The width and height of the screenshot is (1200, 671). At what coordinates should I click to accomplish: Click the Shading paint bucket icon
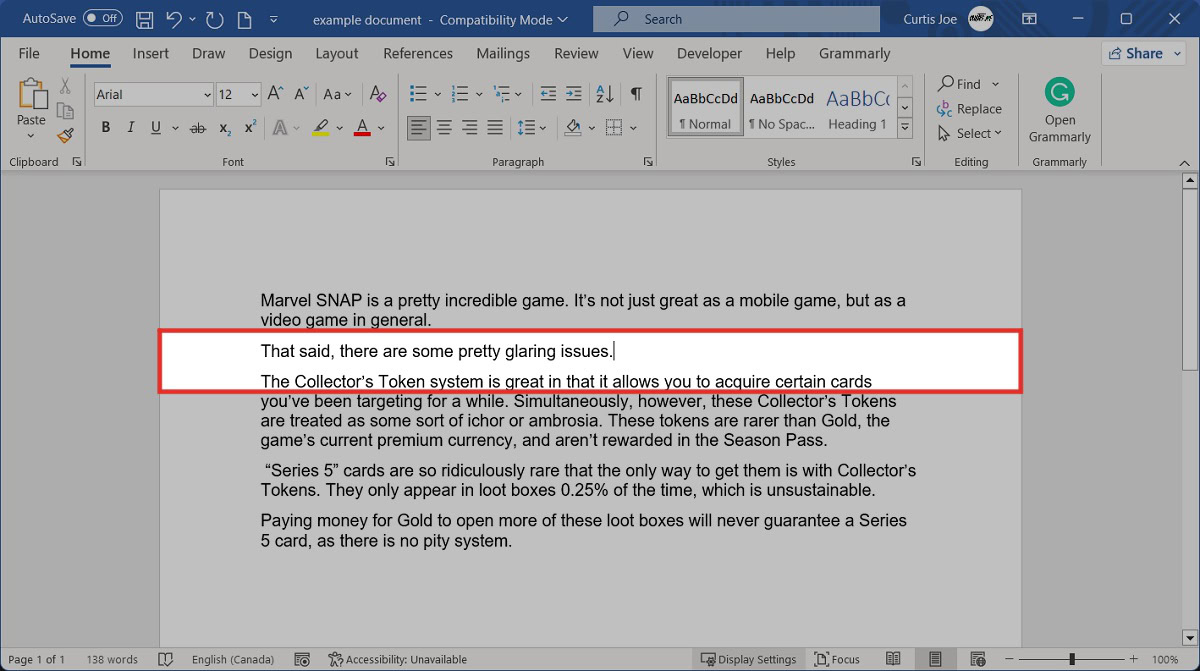[573, 128]
